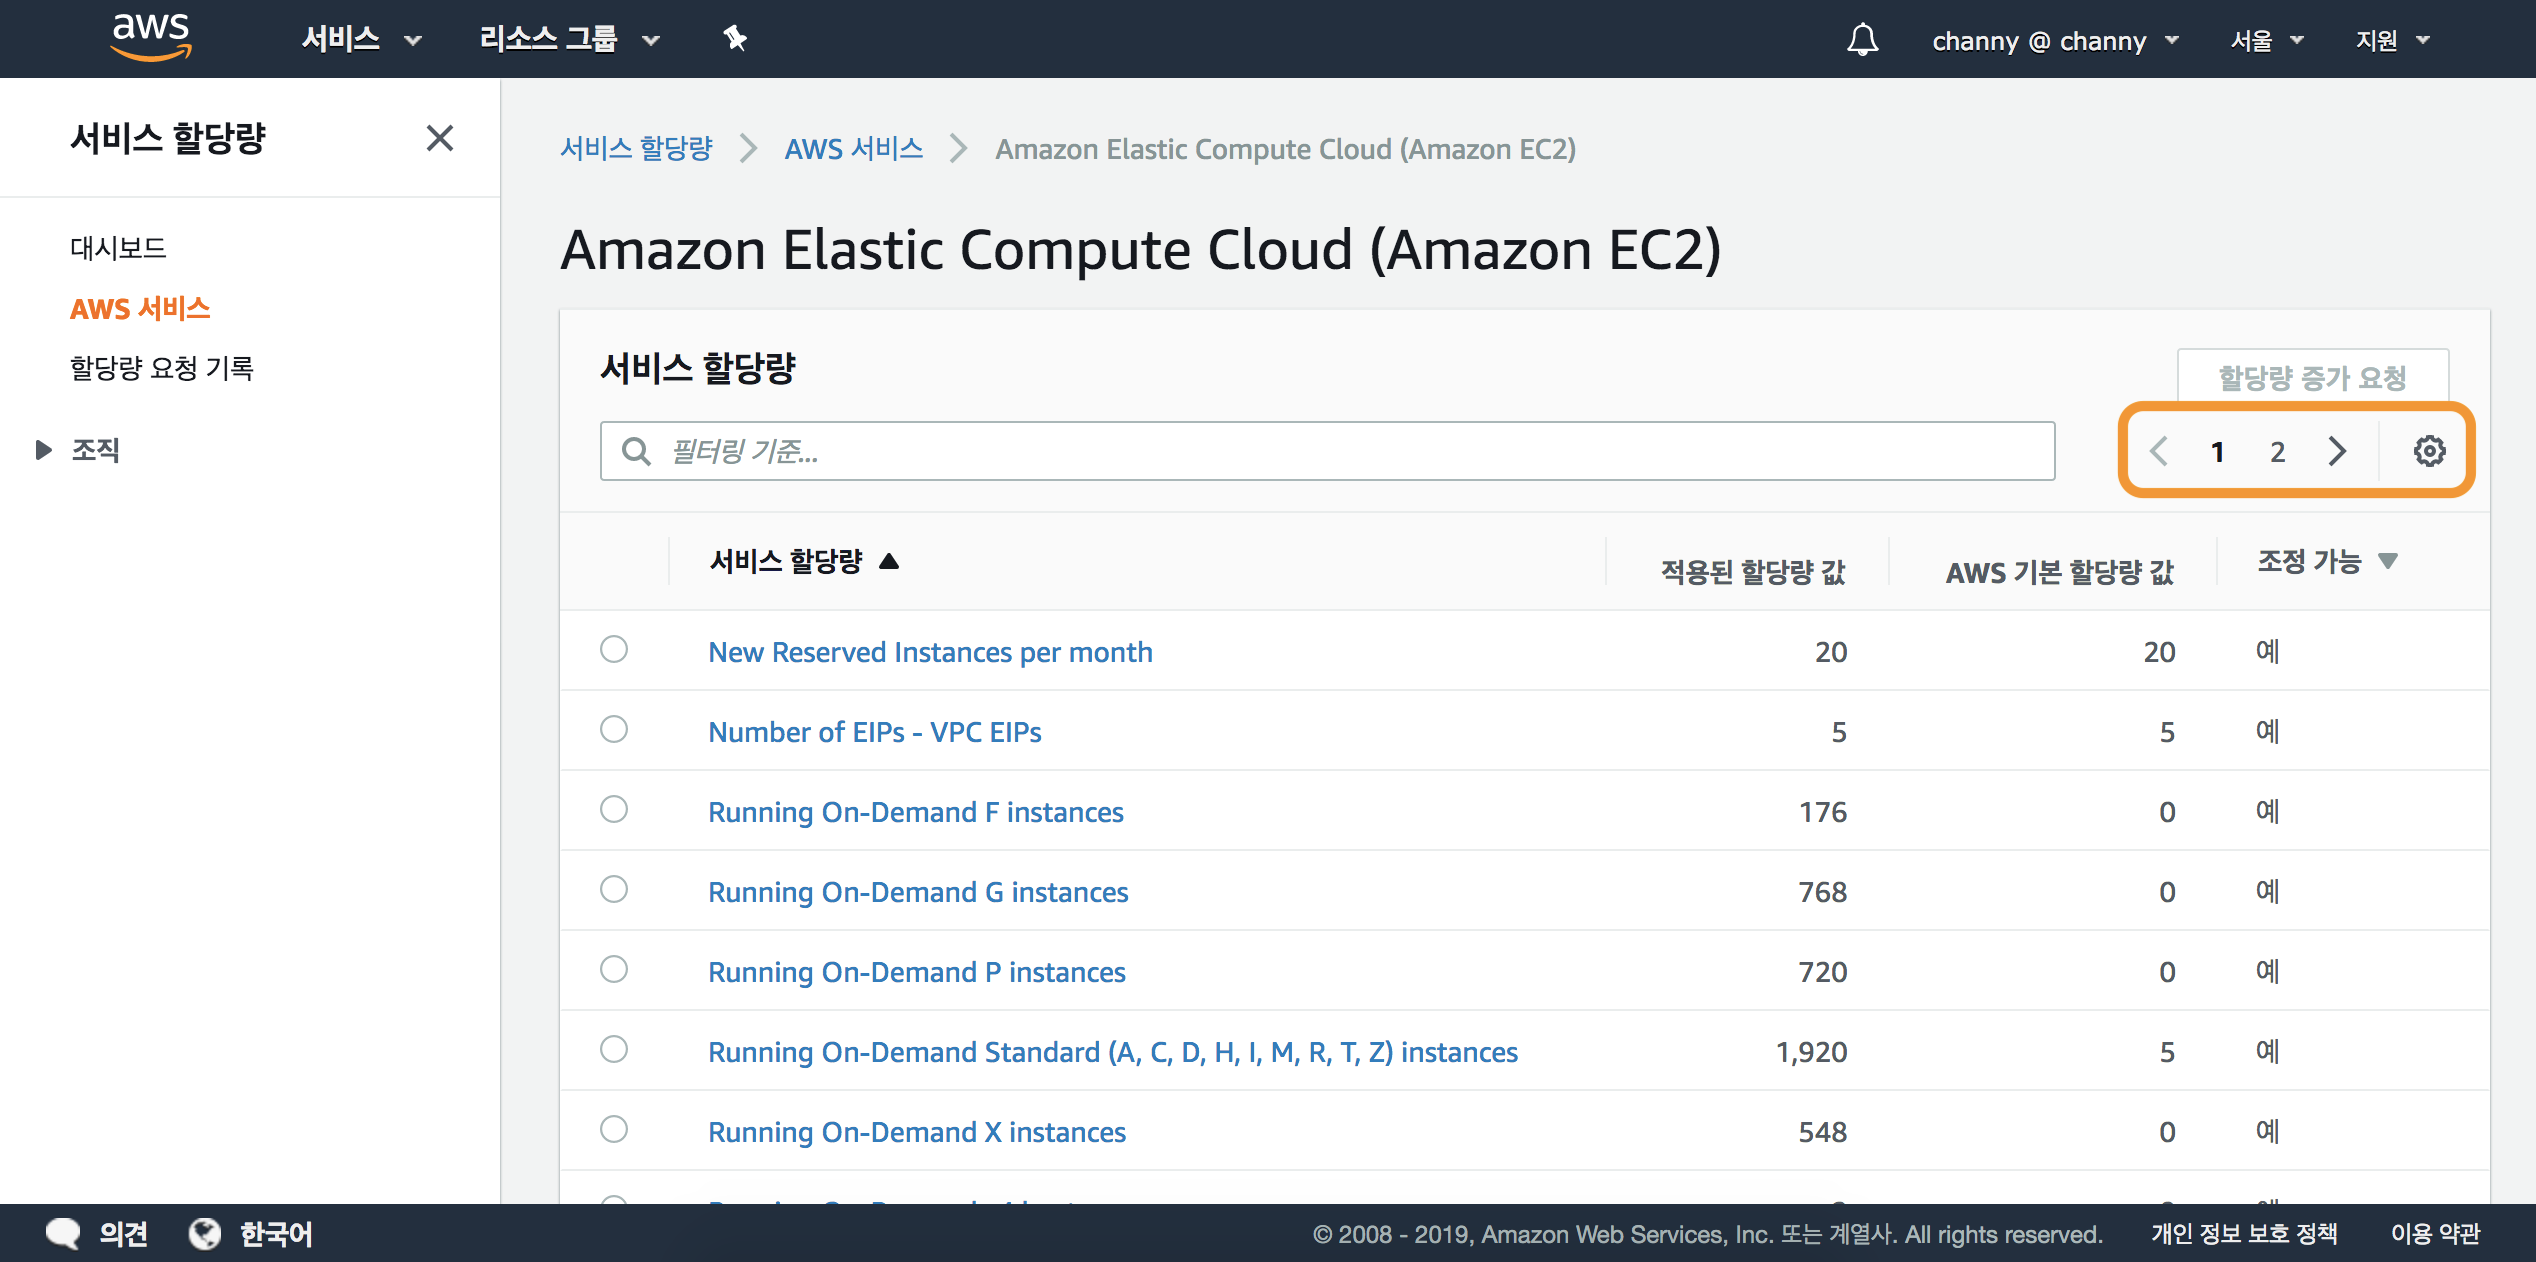
Task: Open the notifications bell icon
Action: click(1862, 40)
